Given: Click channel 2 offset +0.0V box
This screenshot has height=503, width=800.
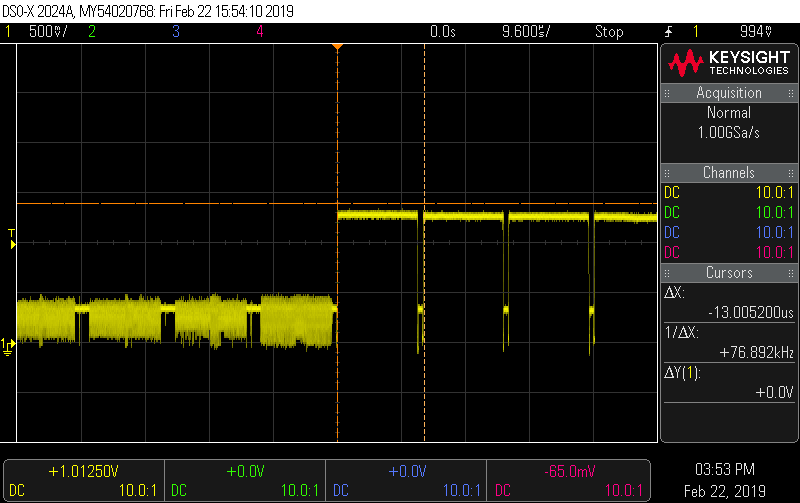Looking at the screenshot, I should [245, 481].
